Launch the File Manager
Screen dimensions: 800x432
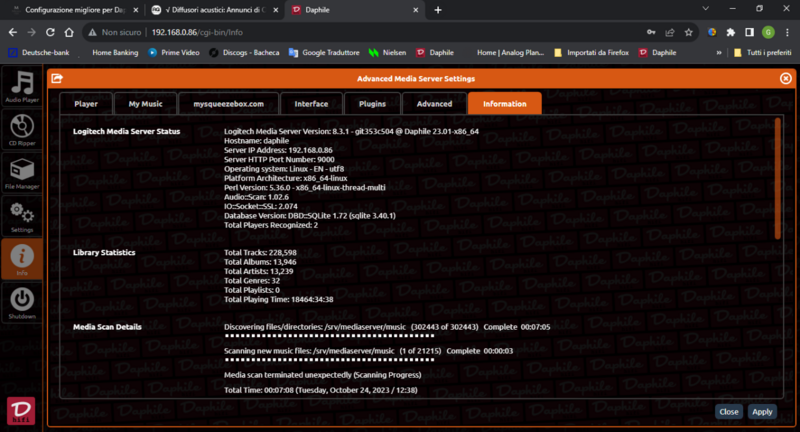(x=23, y=174)
